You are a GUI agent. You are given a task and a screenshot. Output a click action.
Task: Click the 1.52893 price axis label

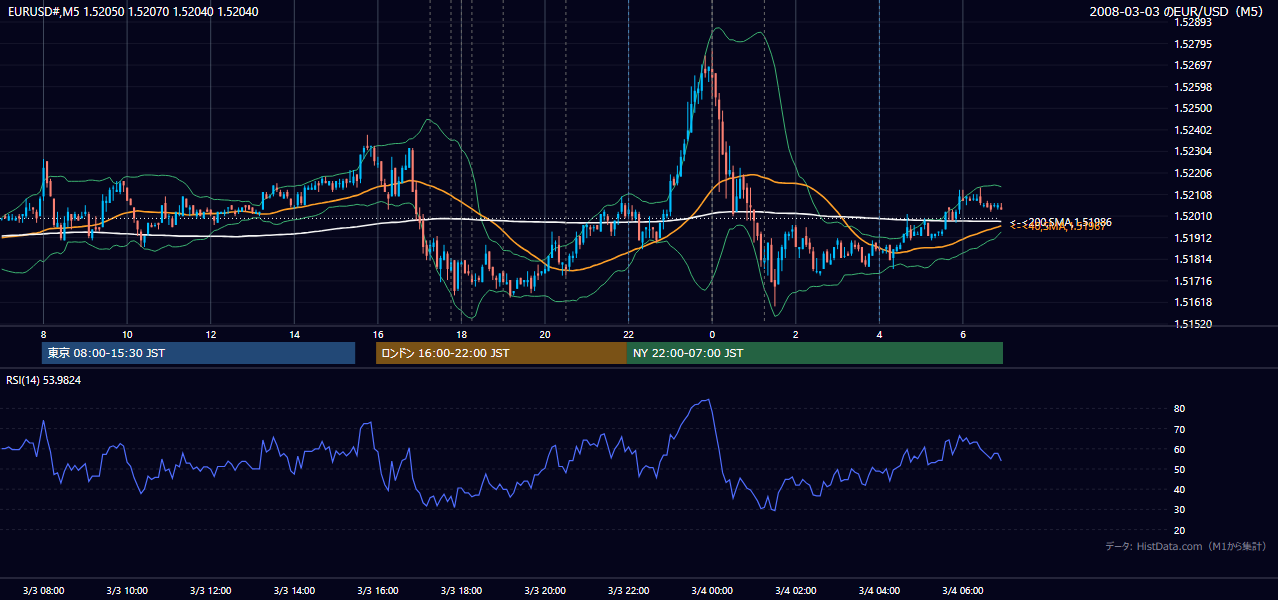(x=1193, y=22)
